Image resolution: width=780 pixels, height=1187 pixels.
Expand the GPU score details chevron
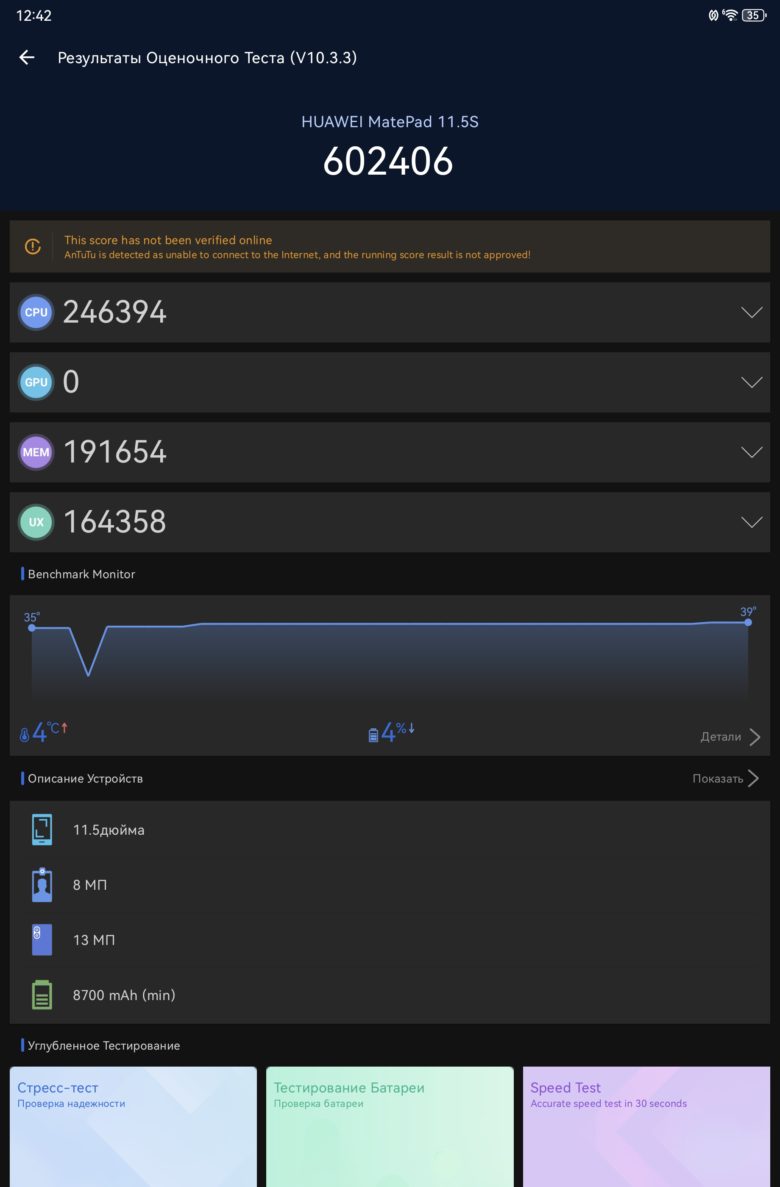click(751, 382)
